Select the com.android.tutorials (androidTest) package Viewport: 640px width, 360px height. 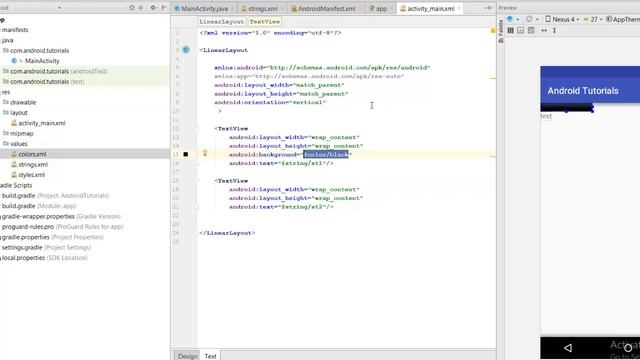(x=55, y=71)
